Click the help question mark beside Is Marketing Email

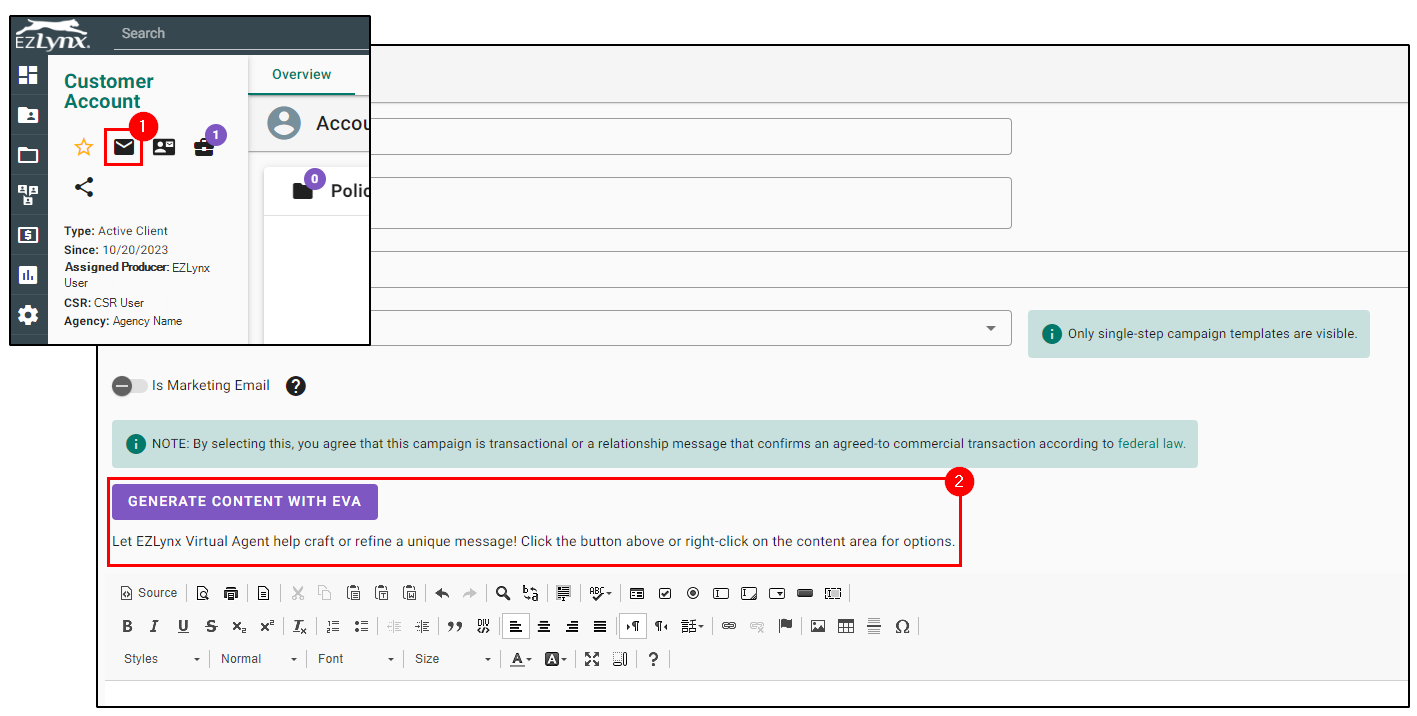pyautogui.click(x=295, y=386)
